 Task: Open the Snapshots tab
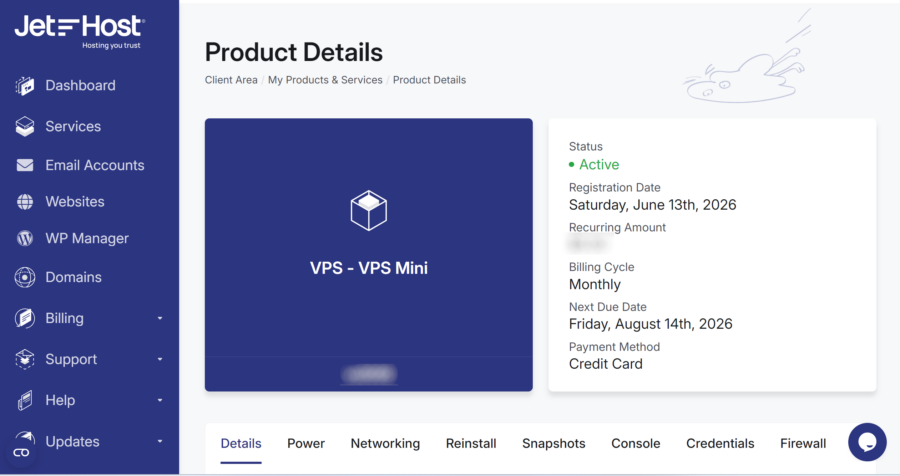[x=553, y=444]
